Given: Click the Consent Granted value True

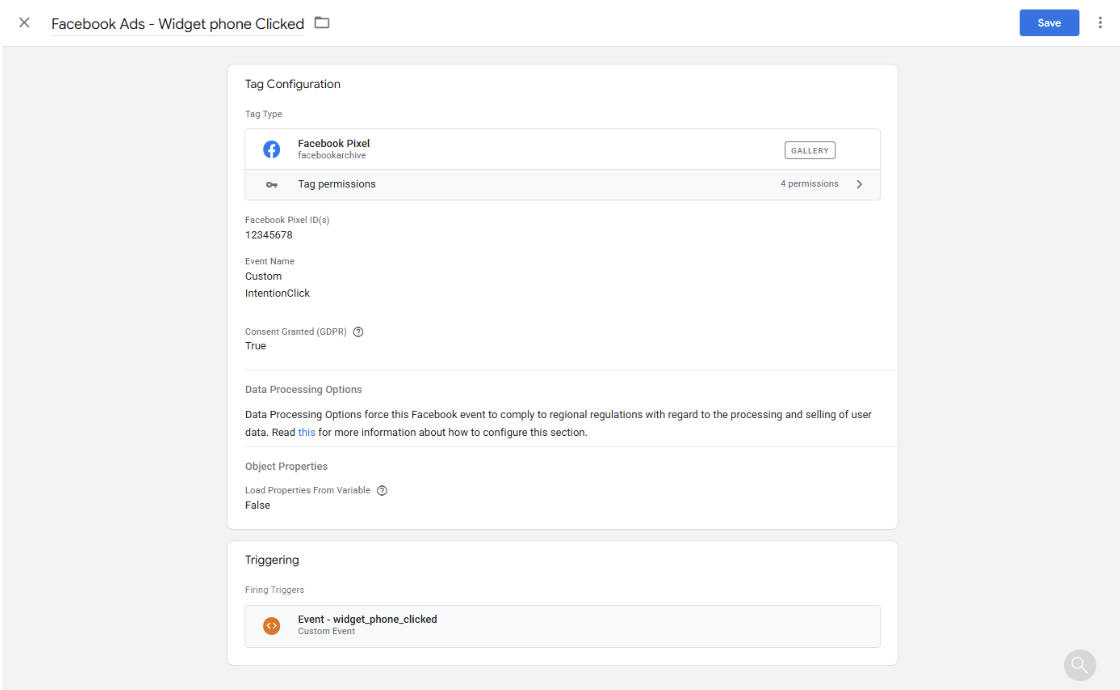Looking at the screenshot, I should 255,346.
